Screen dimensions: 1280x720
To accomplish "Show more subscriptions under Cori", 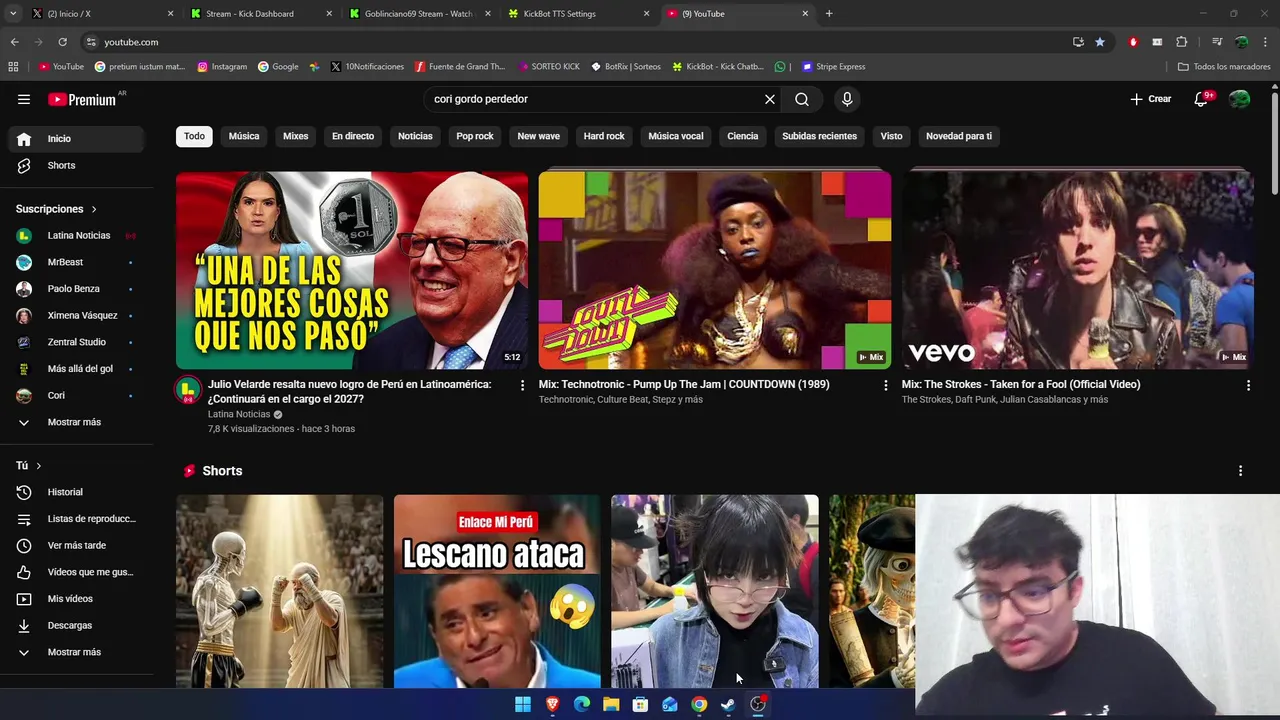I will click(x=76, y=422).
